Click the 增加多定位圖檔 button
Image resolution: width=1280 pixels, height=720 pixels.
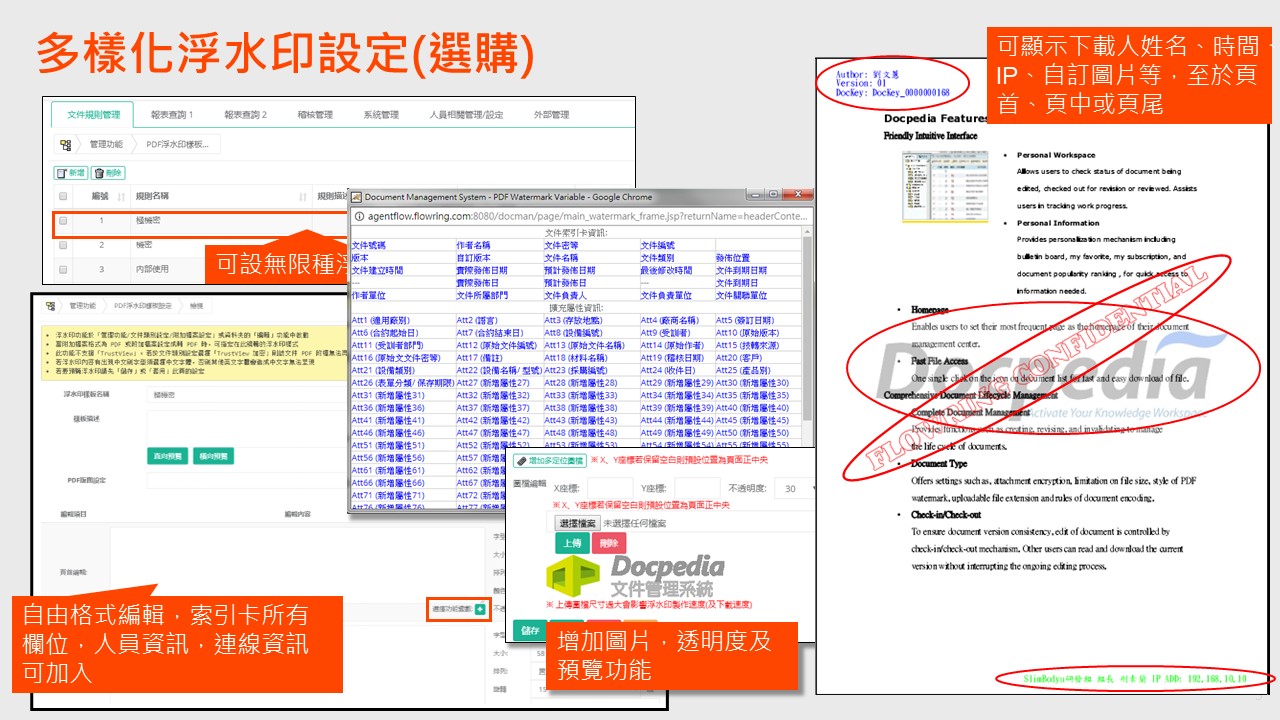tap(551, 460)
